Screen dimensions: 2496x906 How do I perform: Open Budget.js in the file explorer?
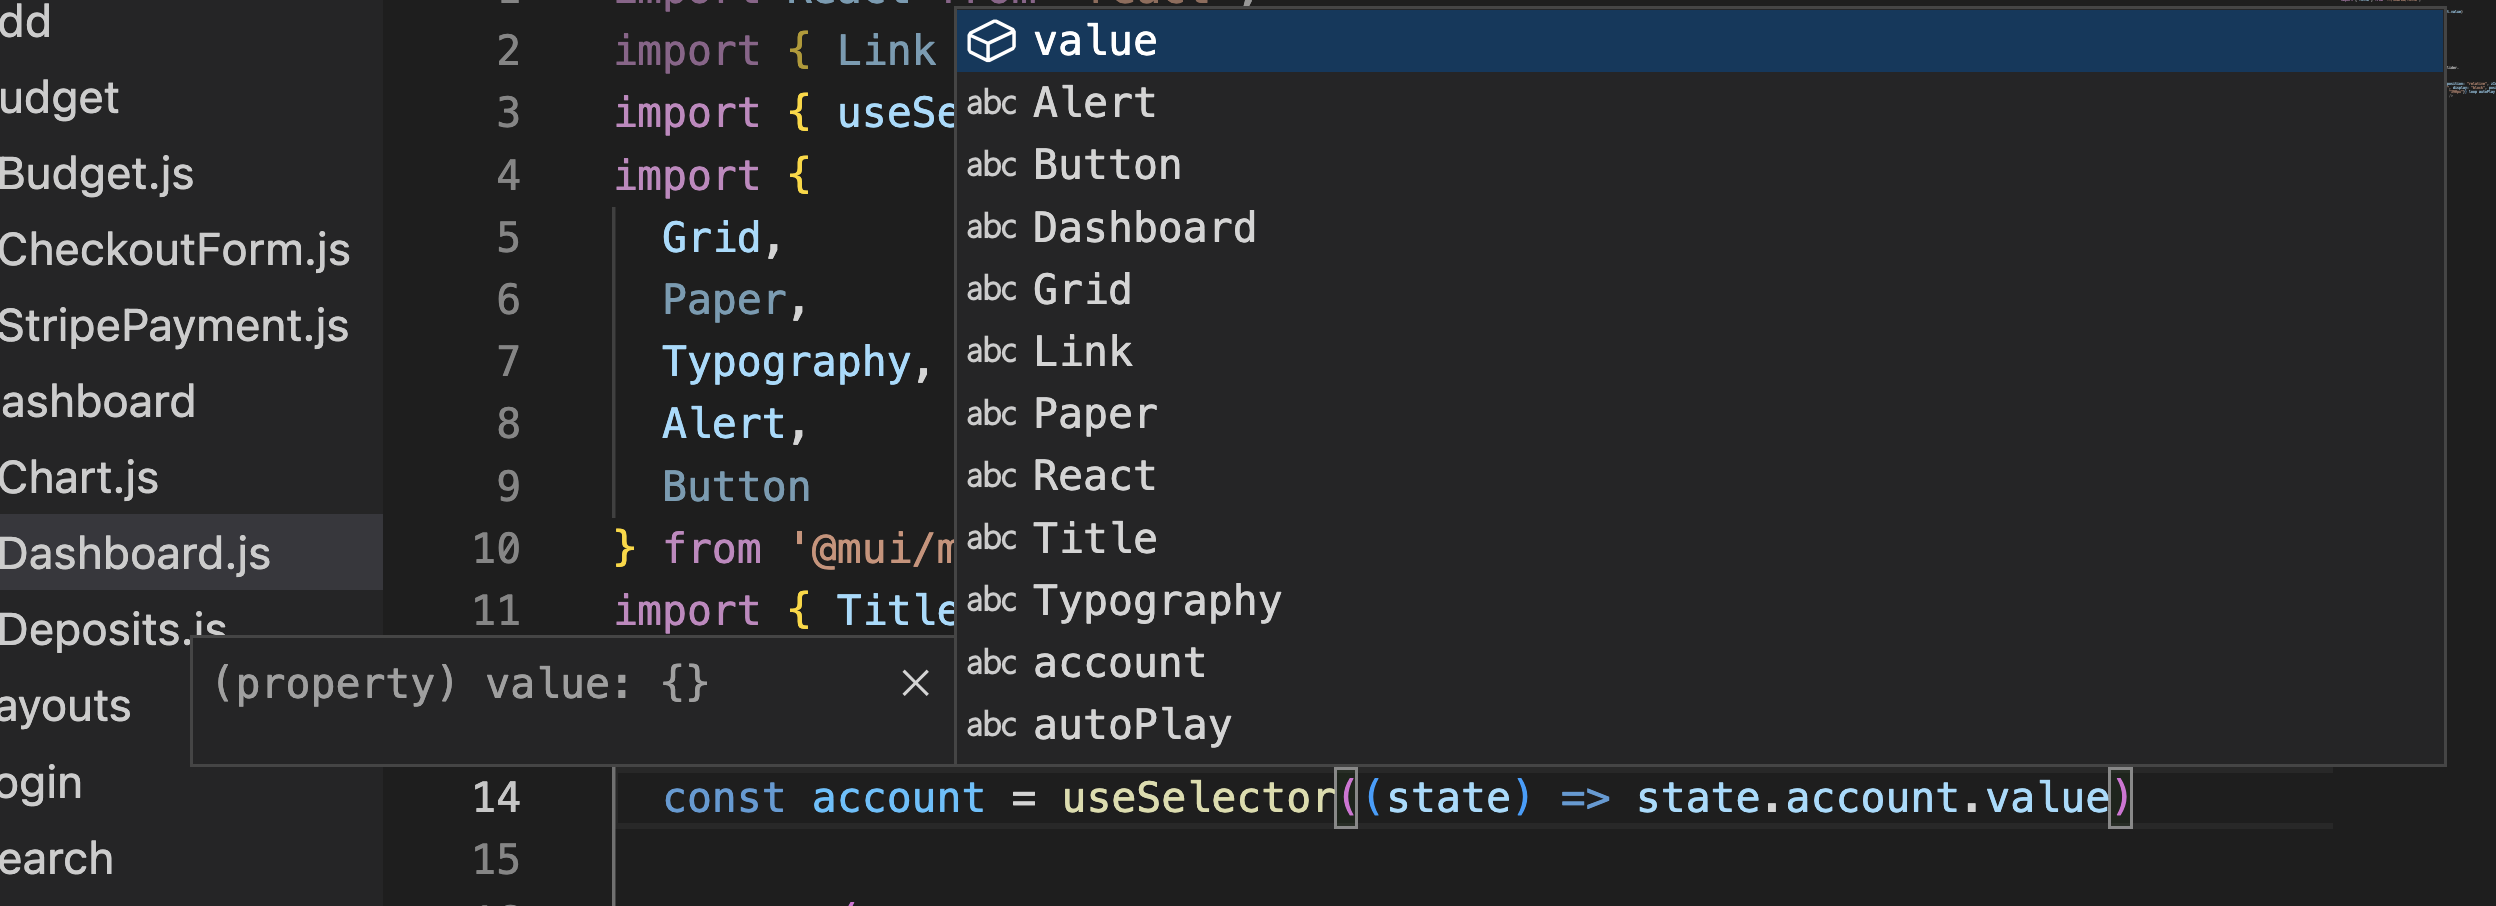[96, 173]
